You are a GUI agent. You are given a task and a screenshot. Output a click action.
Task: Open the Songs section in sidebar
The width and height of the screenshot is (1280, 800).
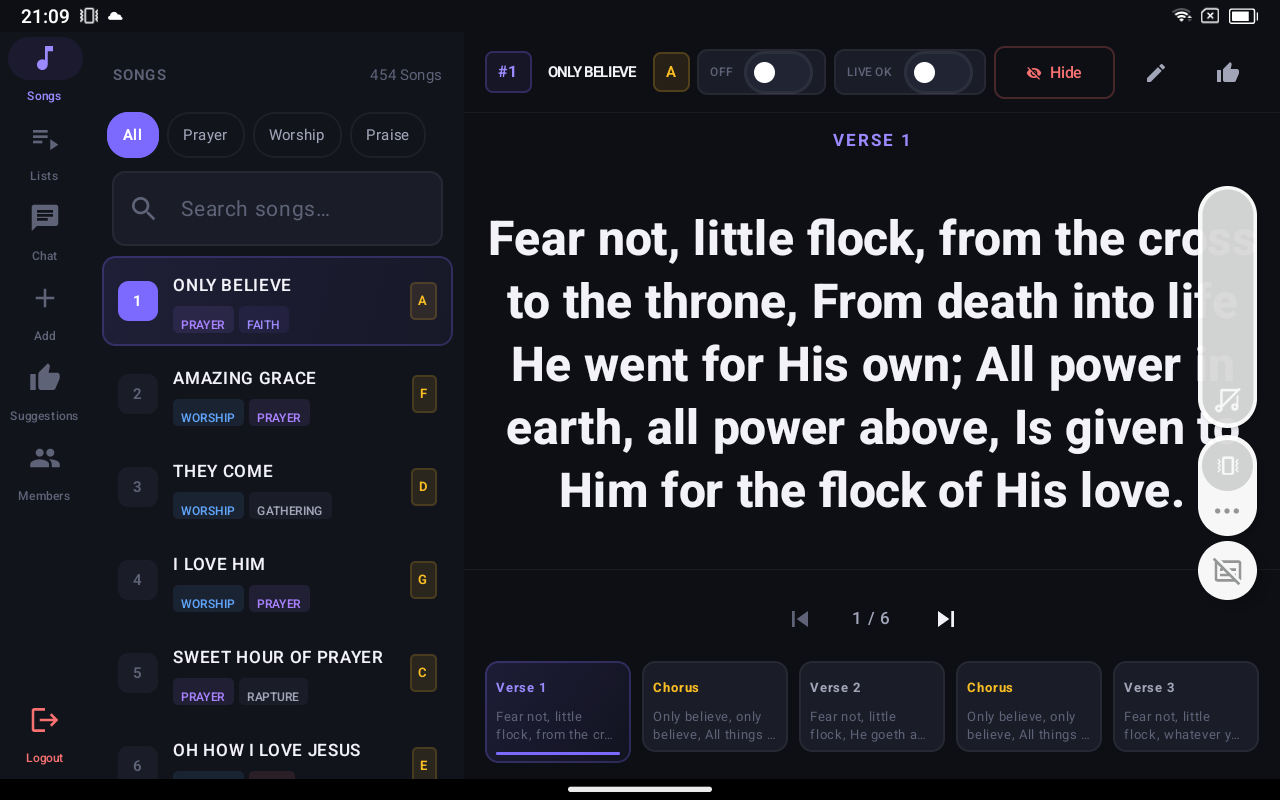tap(45, 70)
